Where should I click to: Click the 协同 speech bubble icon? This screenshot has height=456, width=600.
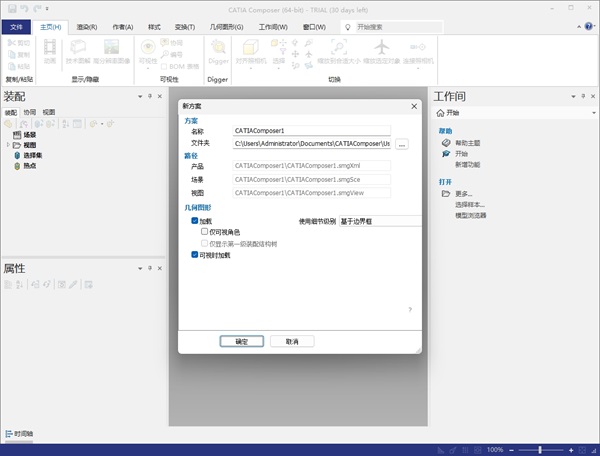165,42
